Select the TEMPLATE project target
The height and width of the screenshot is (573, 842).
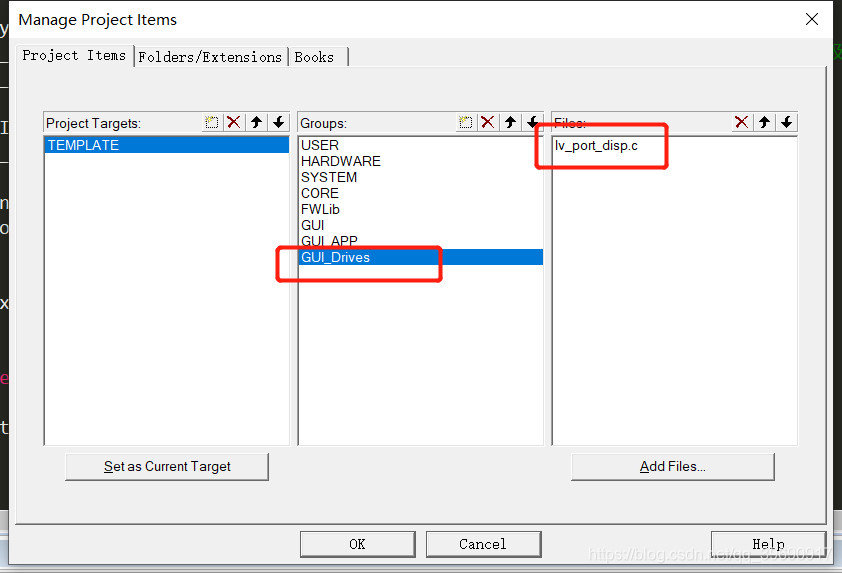(x=166, y=145)
